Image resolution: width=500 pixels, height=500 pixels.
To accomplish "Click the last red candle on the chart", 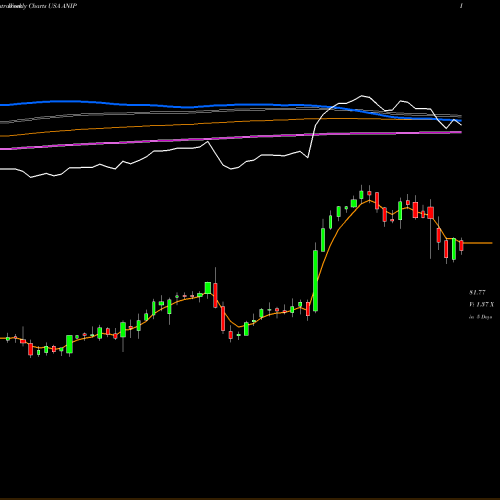I will pyautogui.click(x=461, y=246).
